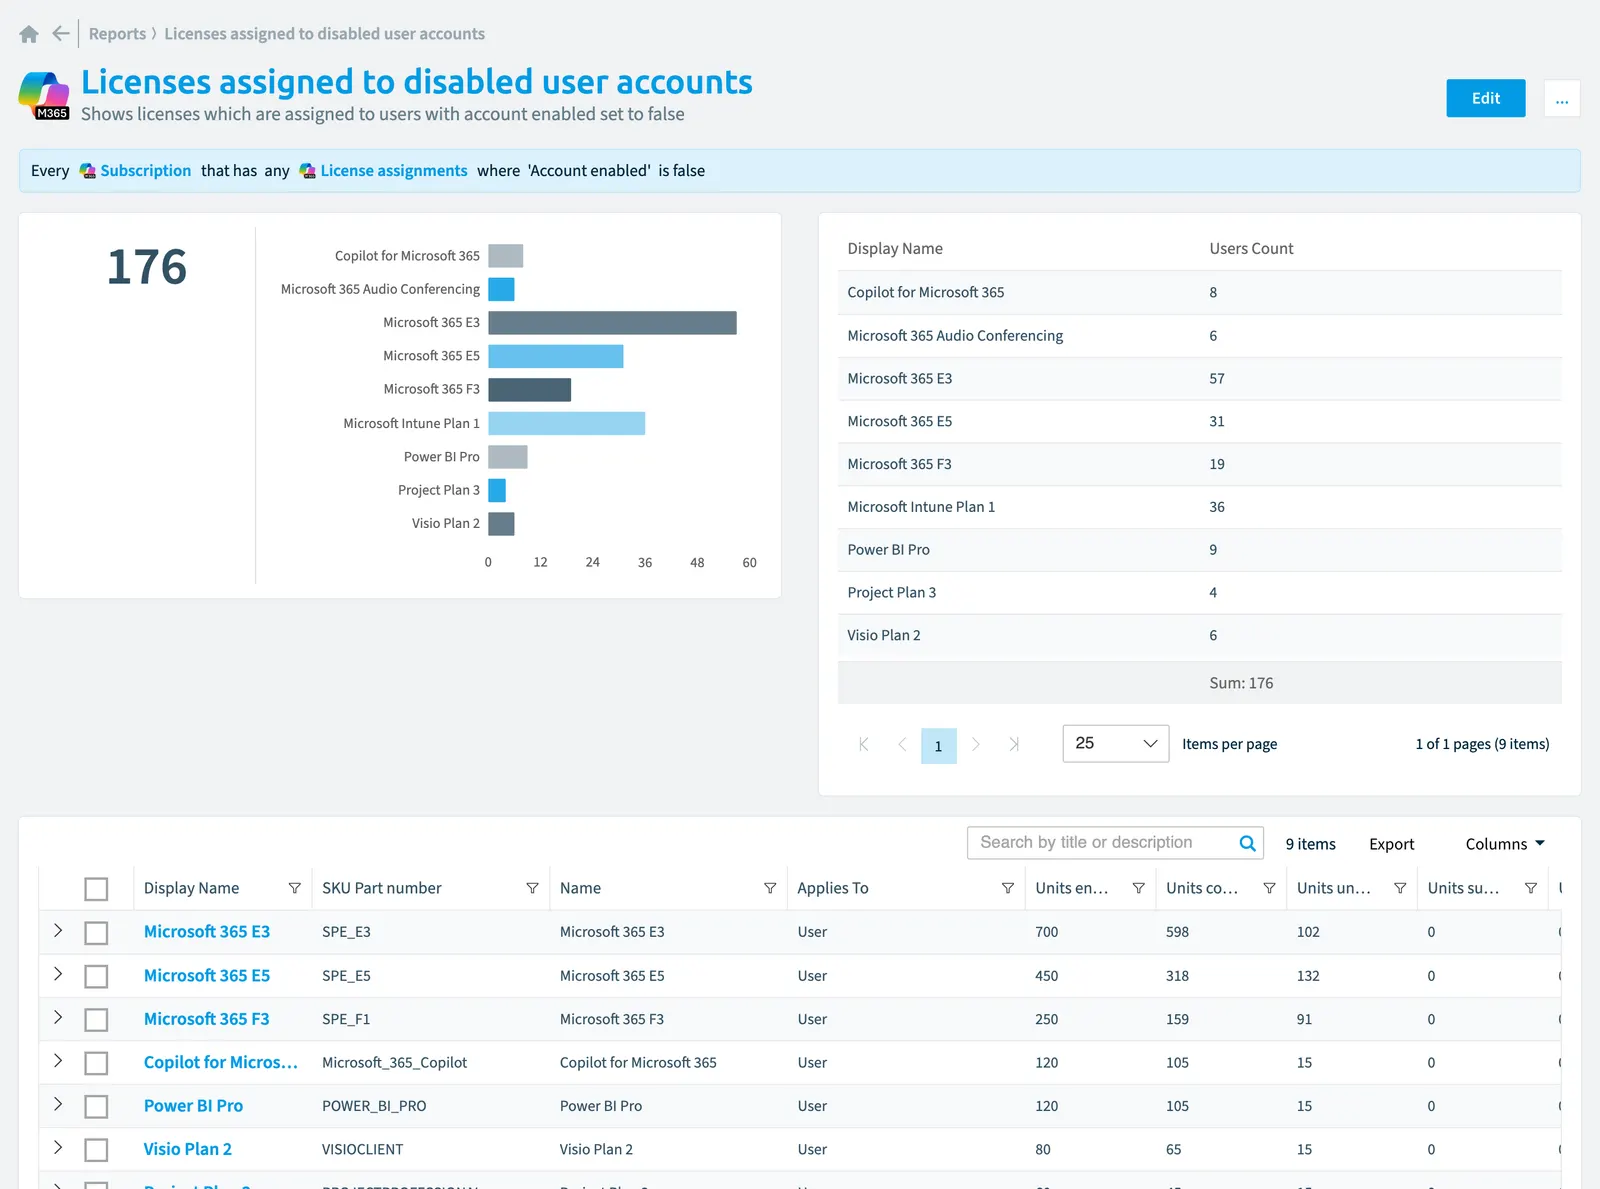1600x1189 pixels.
Task: Tick the select-all header checkbox
Action: click(96, 889)
